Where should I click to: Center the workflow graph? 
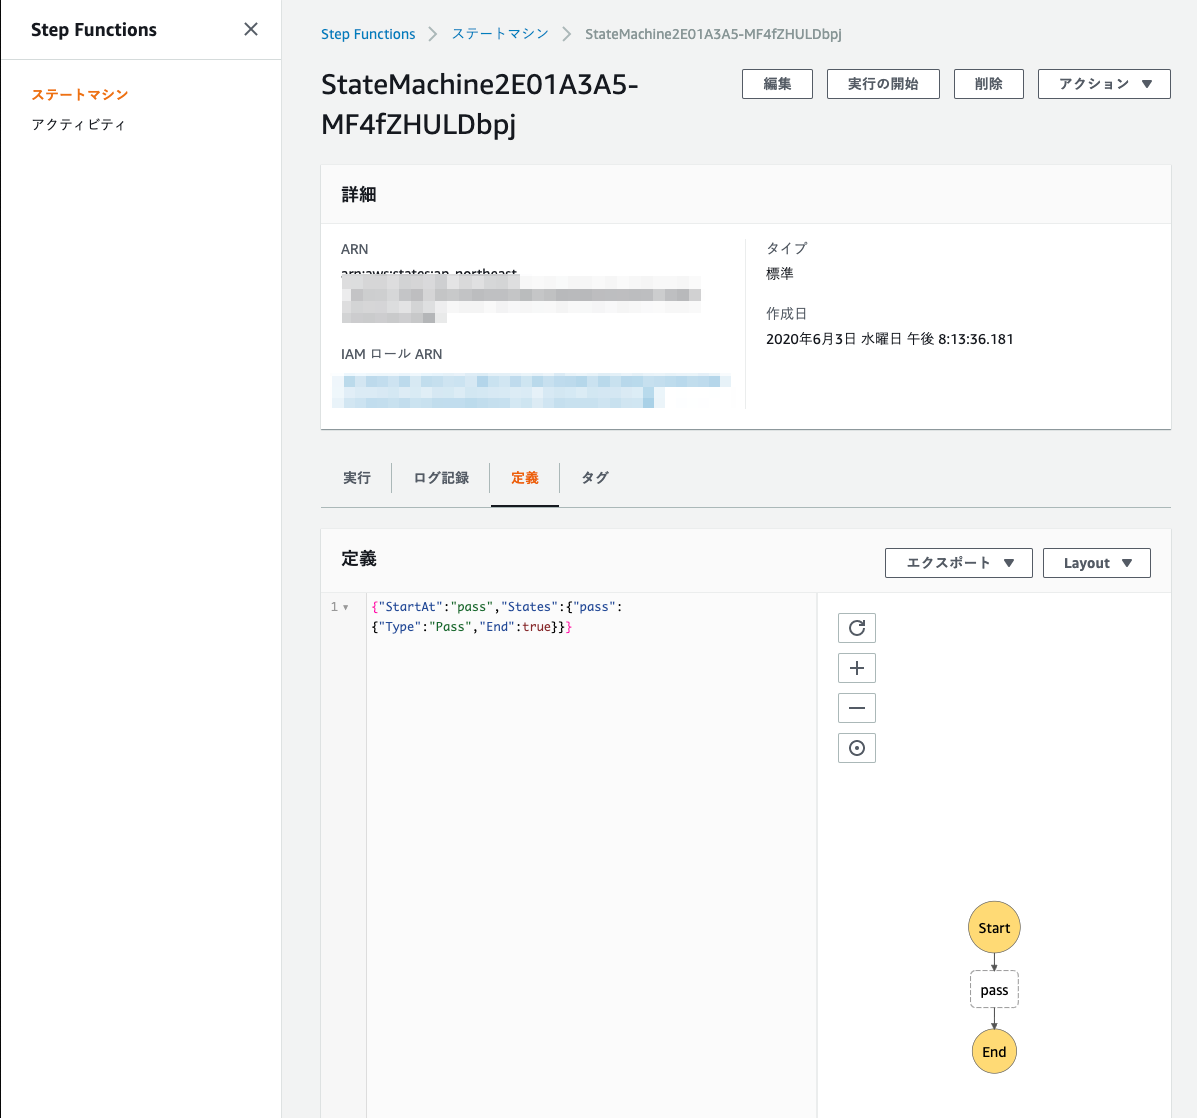click(x=857, y=748)
